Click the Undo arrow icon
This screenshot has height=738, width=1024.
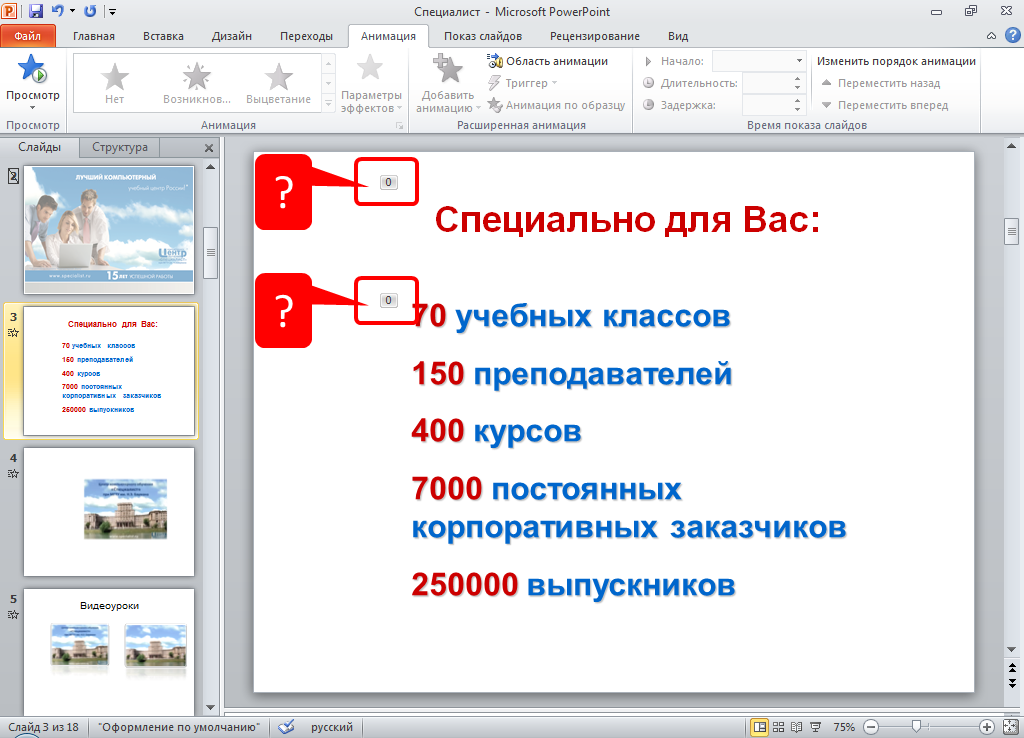point(57,11)
